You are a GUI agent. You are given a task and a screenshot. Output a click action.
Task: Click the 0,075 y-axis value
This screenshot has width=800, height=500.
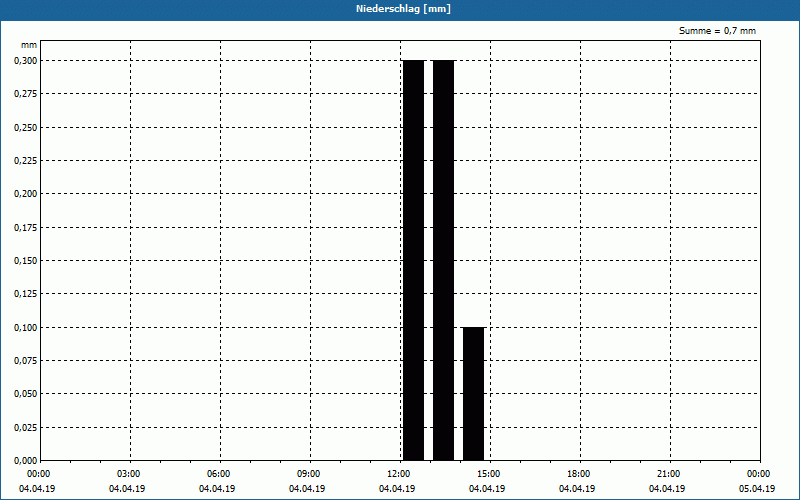(x=26, y=361)
